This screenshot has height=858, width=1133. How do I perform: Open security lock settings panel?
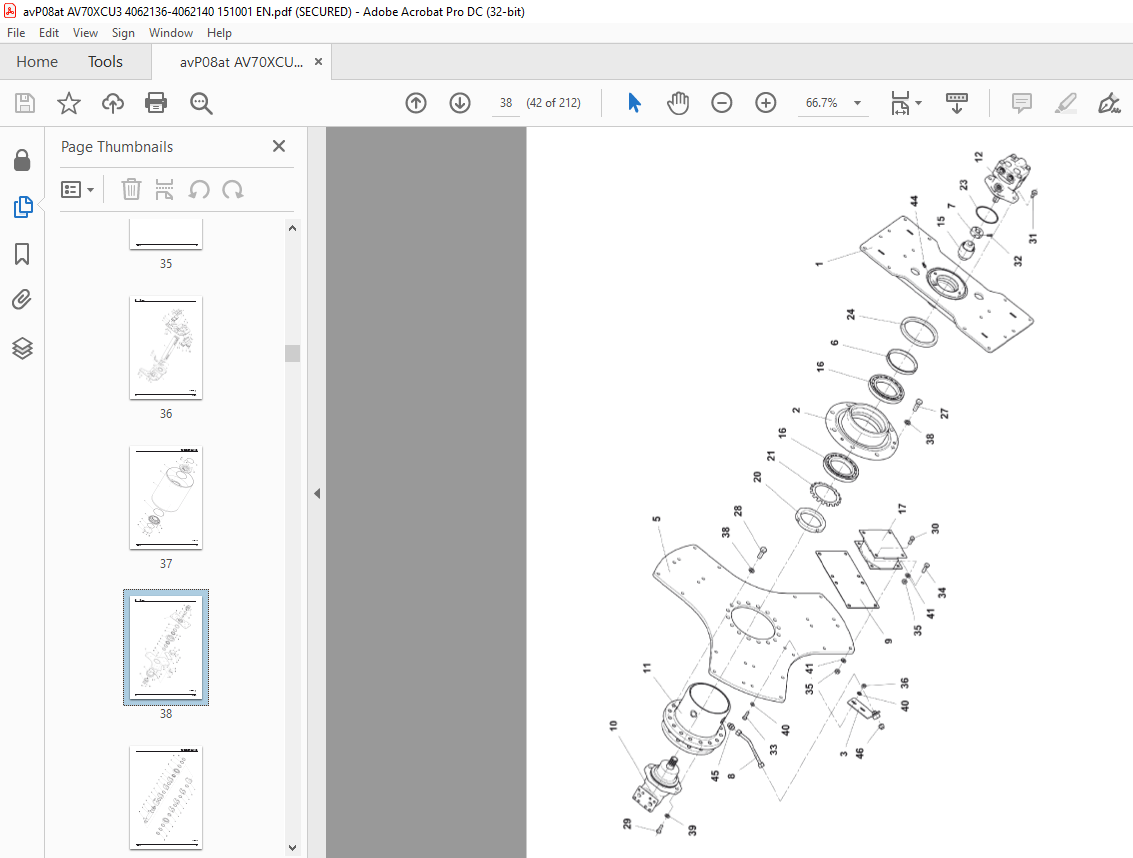click(x=22, y=160)
